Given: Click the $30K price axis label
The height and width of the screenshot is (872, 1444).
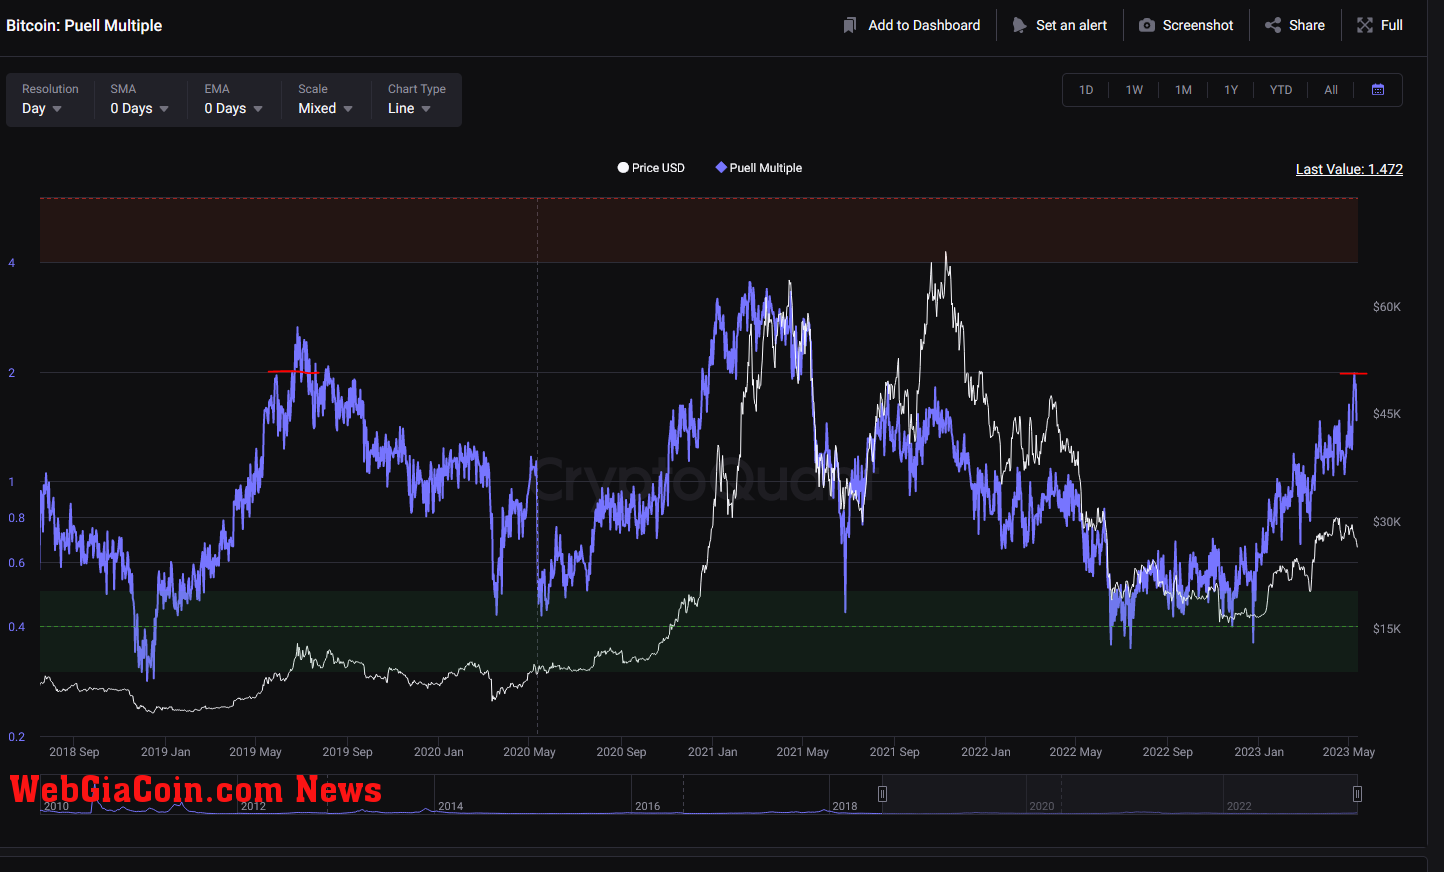Looking at the screenshot, I should tap(1387, 522).
